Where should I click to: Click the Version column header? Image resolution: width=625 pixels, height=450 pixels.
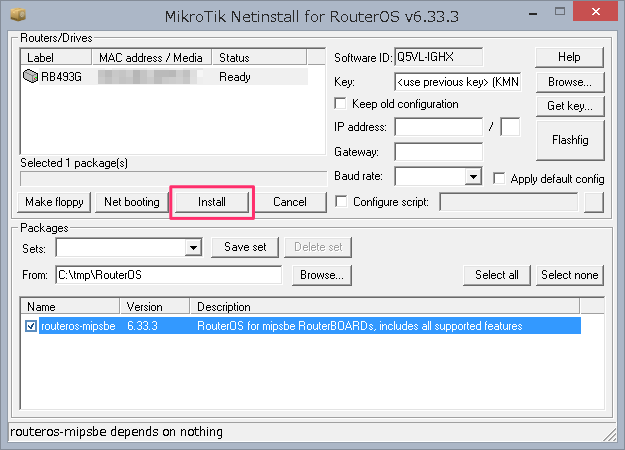(x=155, y=307)
